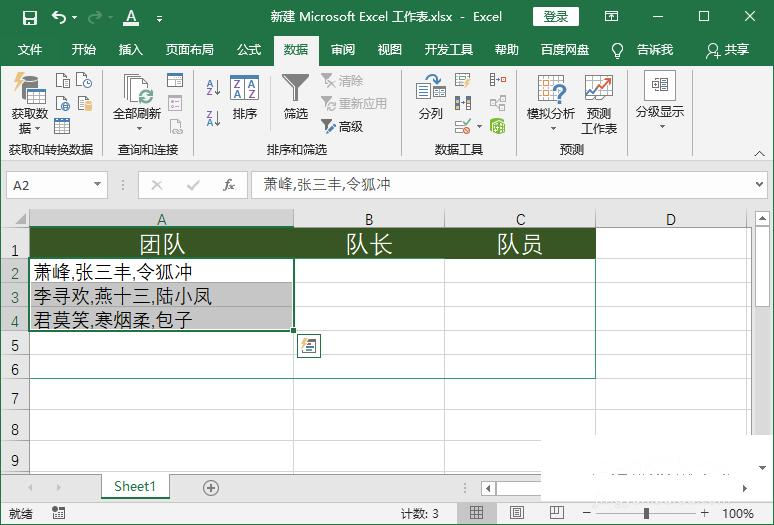The height and width of the screenshot is (525, 774).
Task: Open the 开发工具 (Developer) tab
Action: 448,50
